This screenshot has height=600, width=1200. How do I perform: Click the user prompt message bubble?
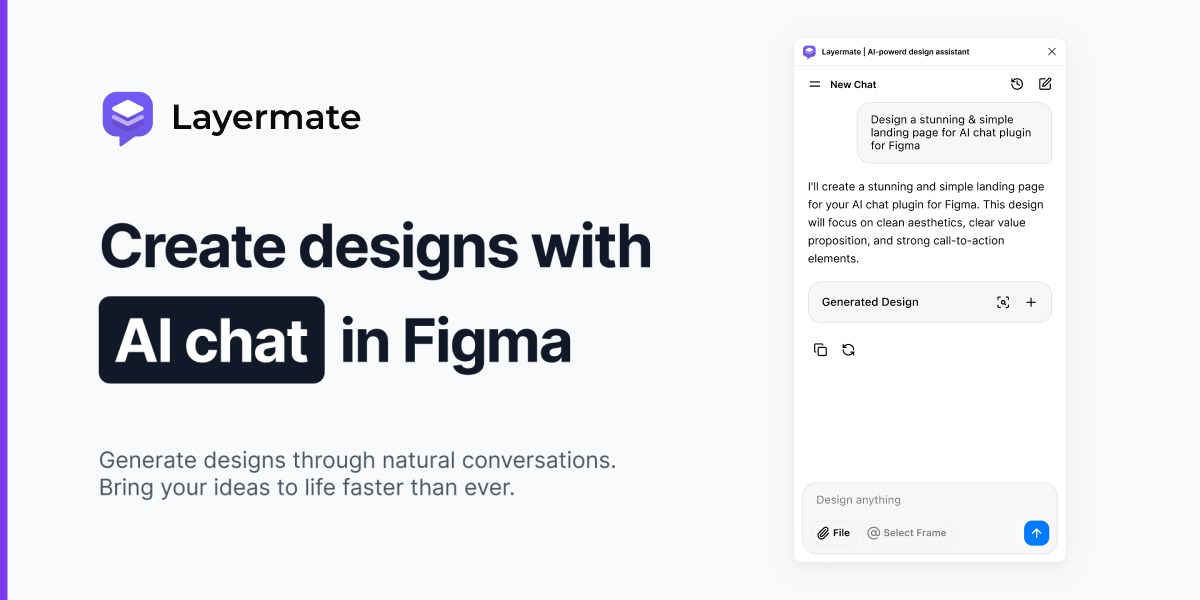[954, 132]
